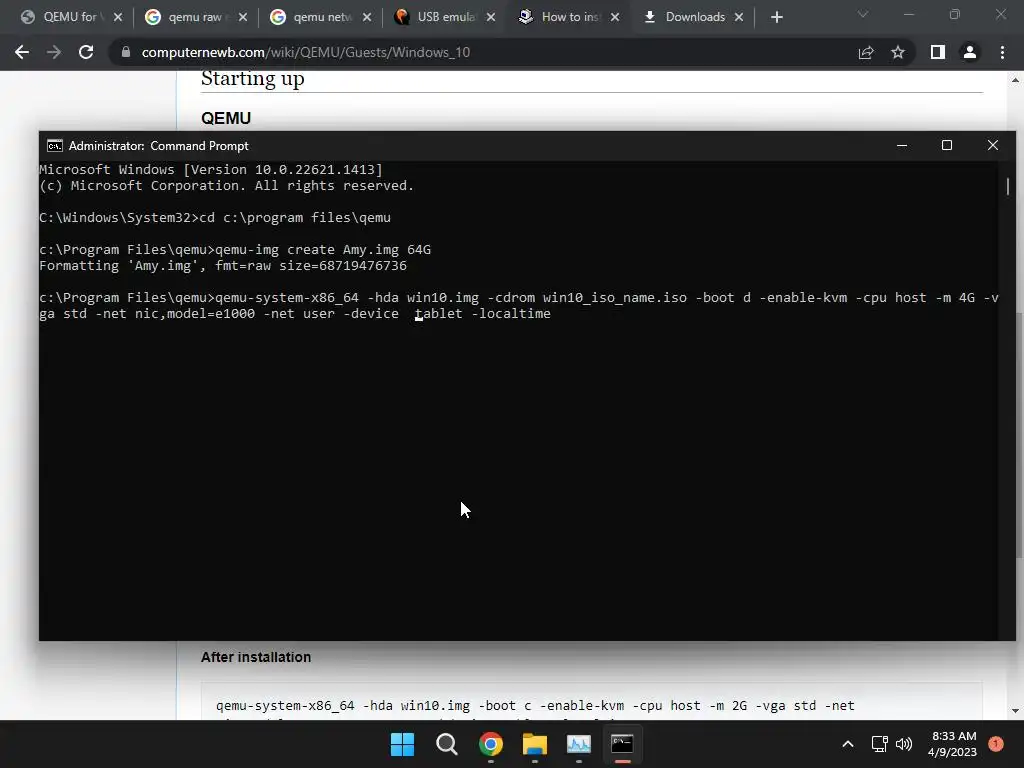The height and width of the screenshot is (768, 1024).
Task: Open the clock showing 8:33 AM
Action: [x=953, y=744]
